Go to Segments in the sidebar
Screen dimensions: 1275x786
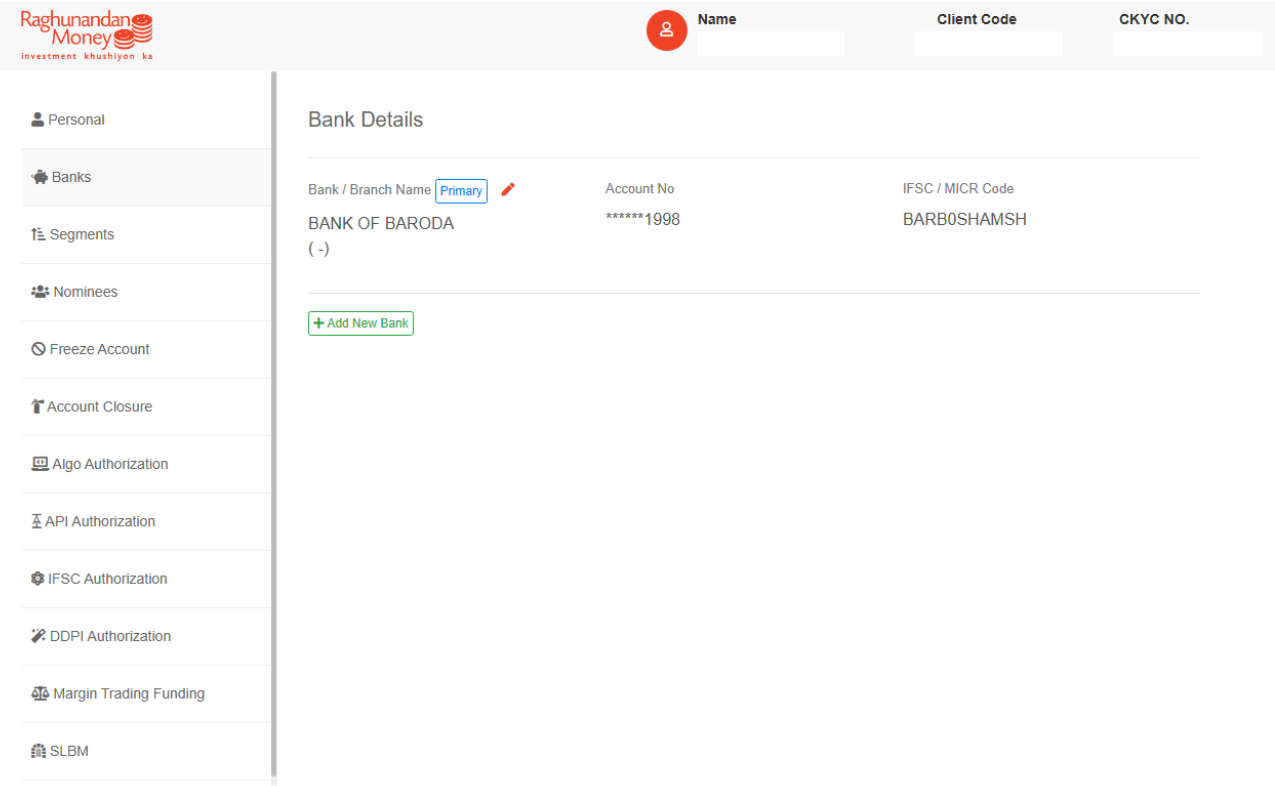(146, 234)
